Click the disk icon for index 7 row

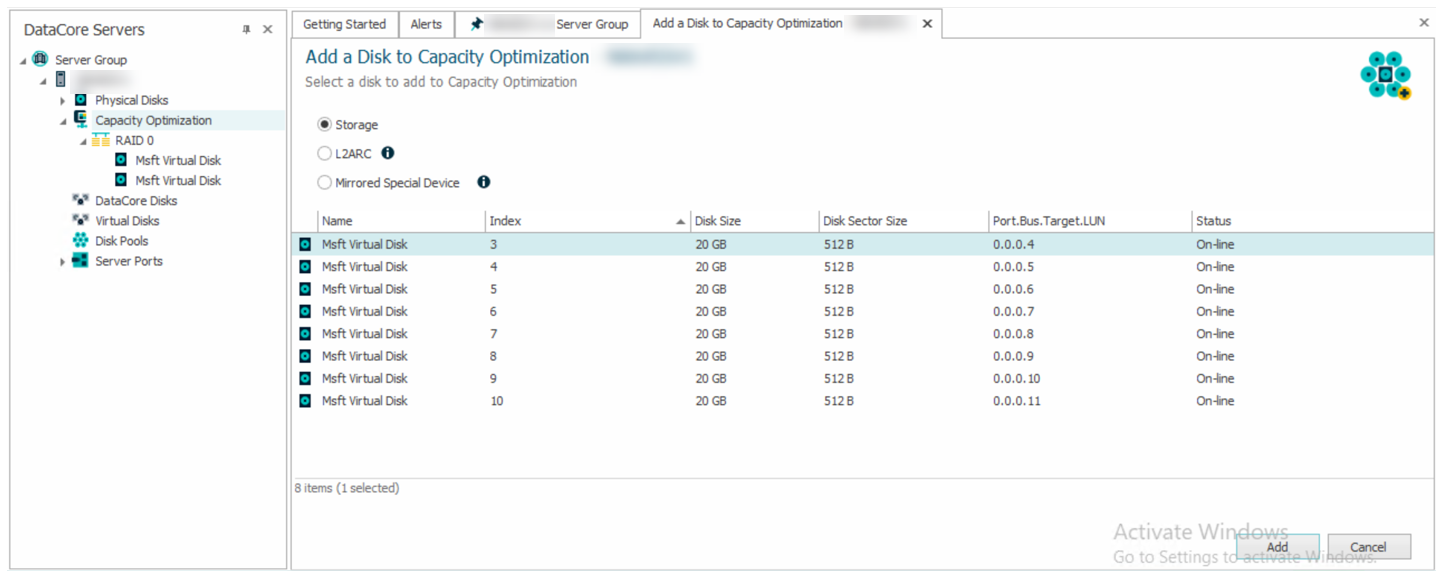305,334
